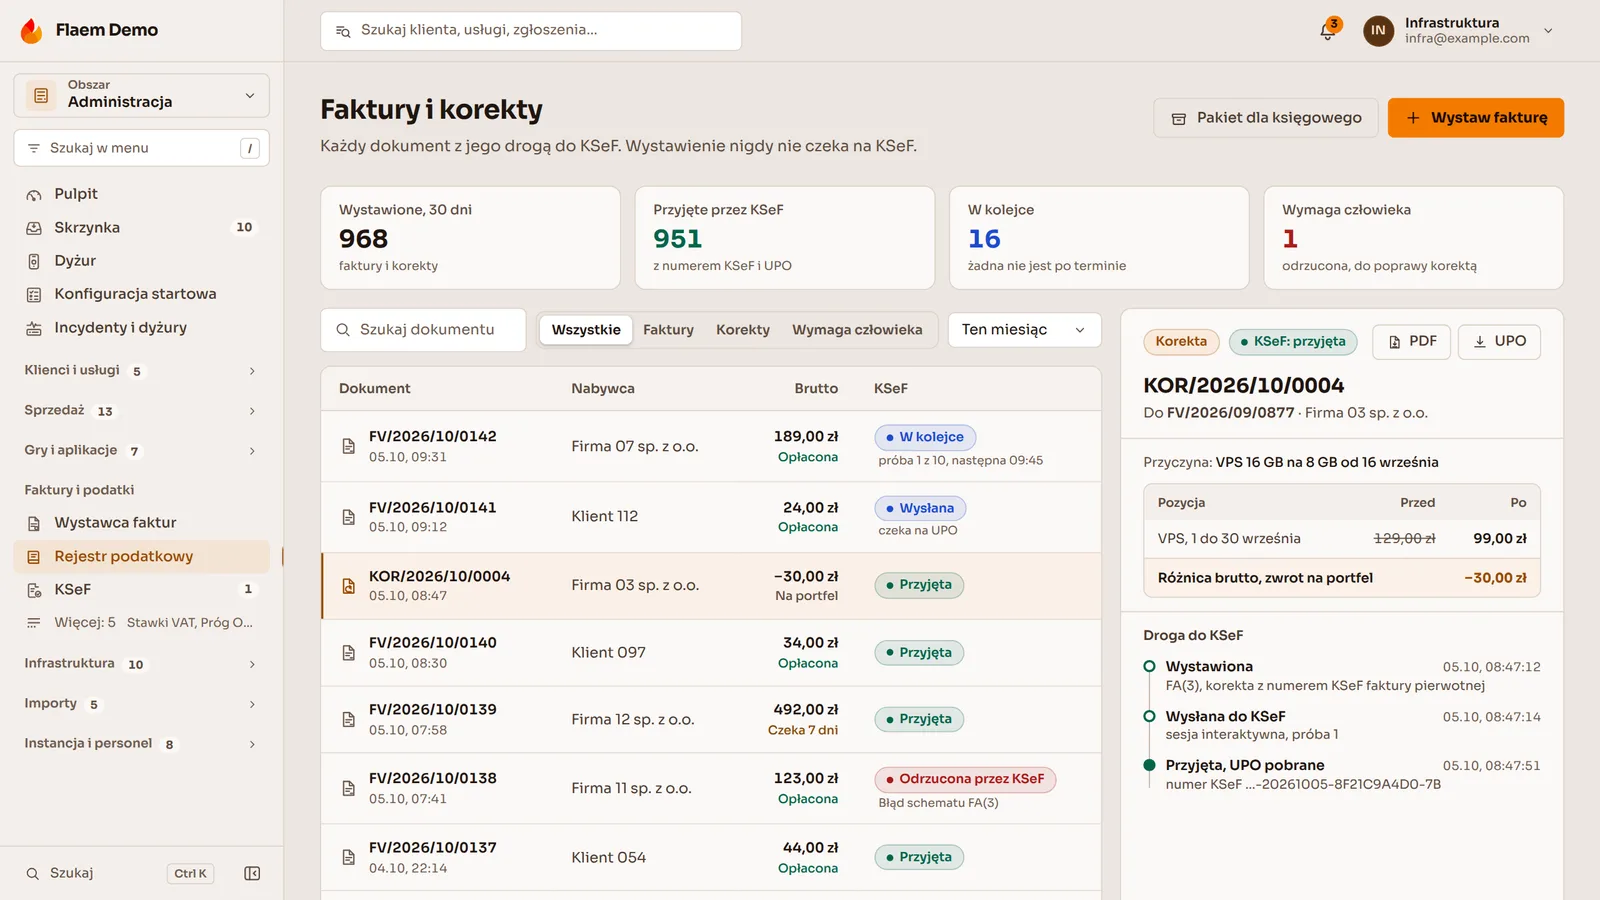Image resolution: width=1600 pixels, height=900 pixels.
Task: Download PDF of the correction
Action: [x=1411, y=342]
